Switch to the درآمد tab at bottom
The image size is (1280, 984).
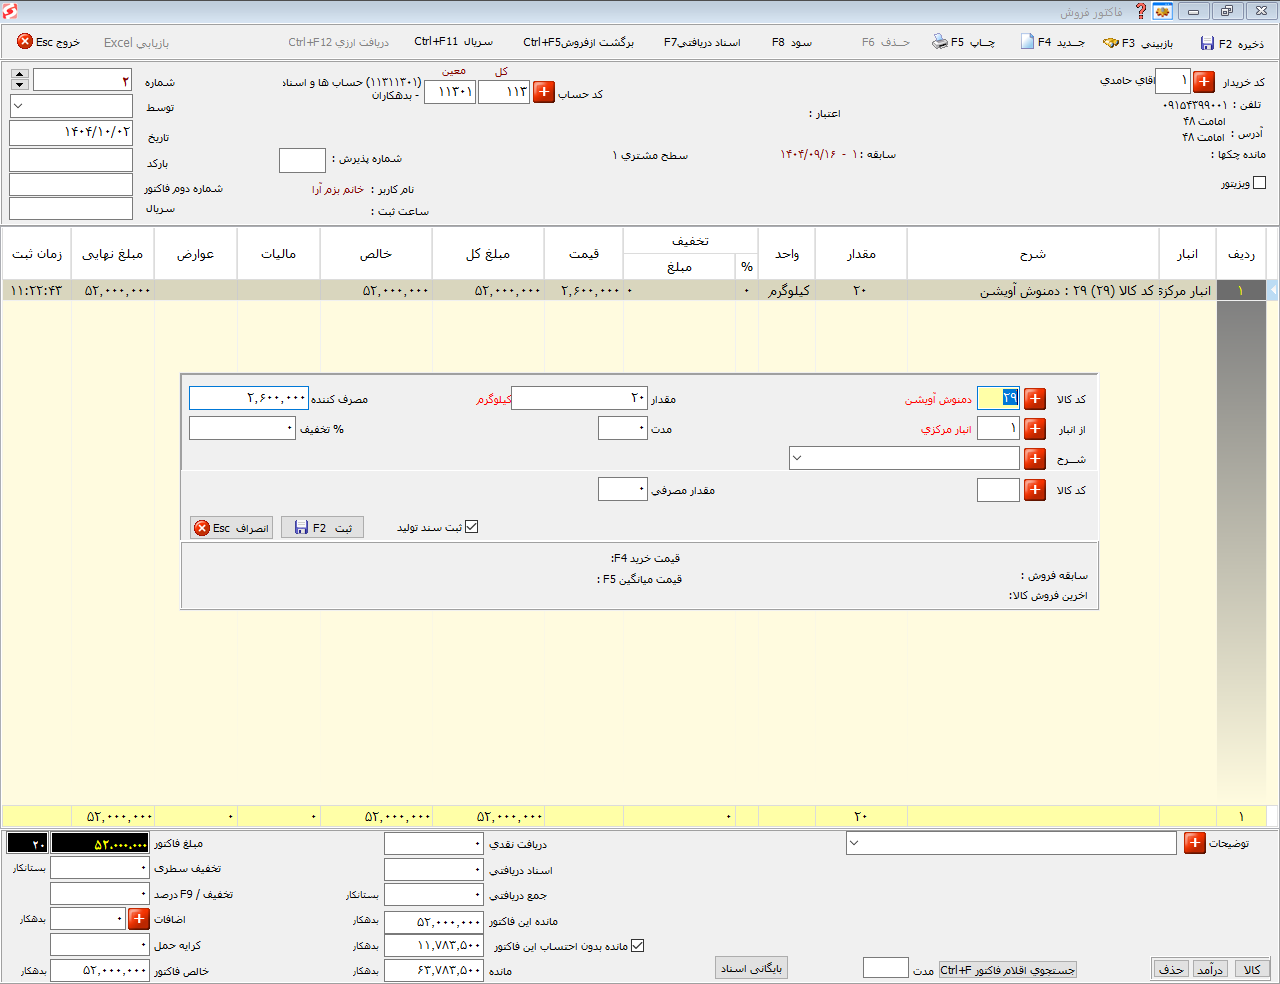point(1211,969)
